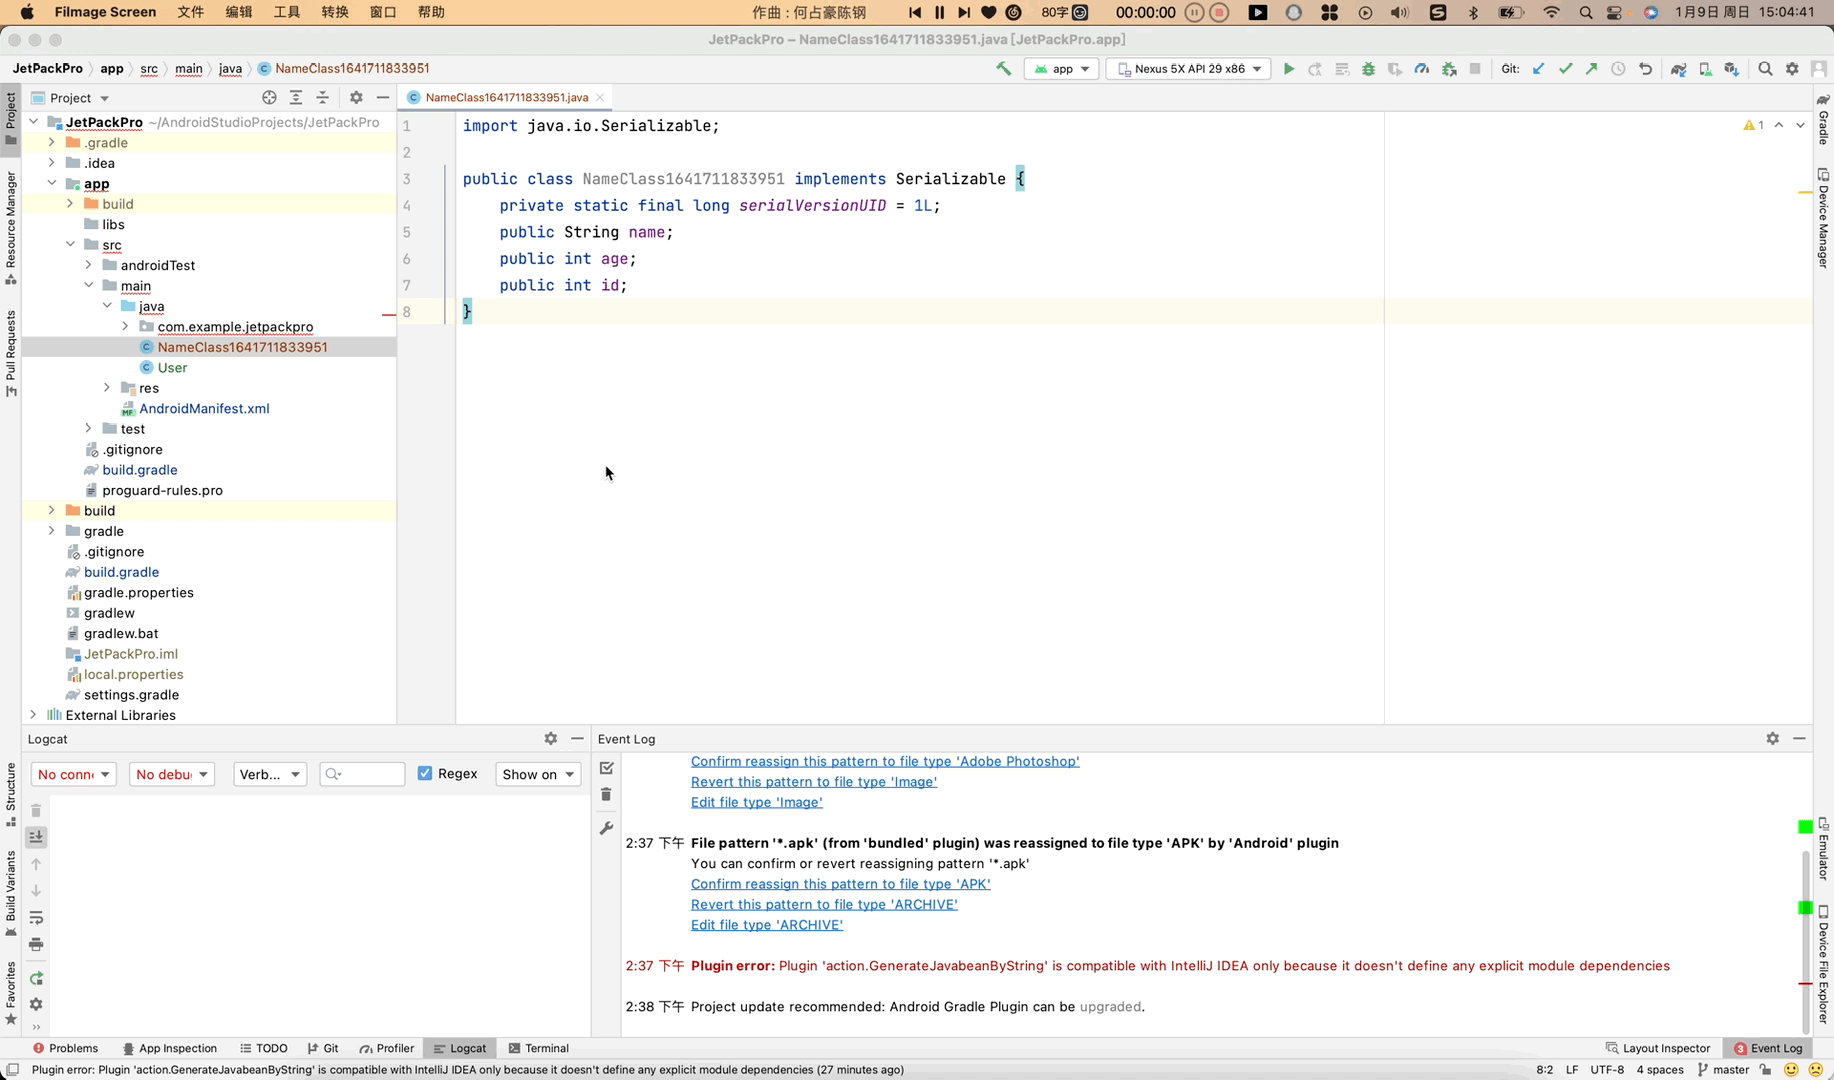Viewport: 1834px width, 1080px height.
Task: Open the User class file
Action: click(172, 367)
